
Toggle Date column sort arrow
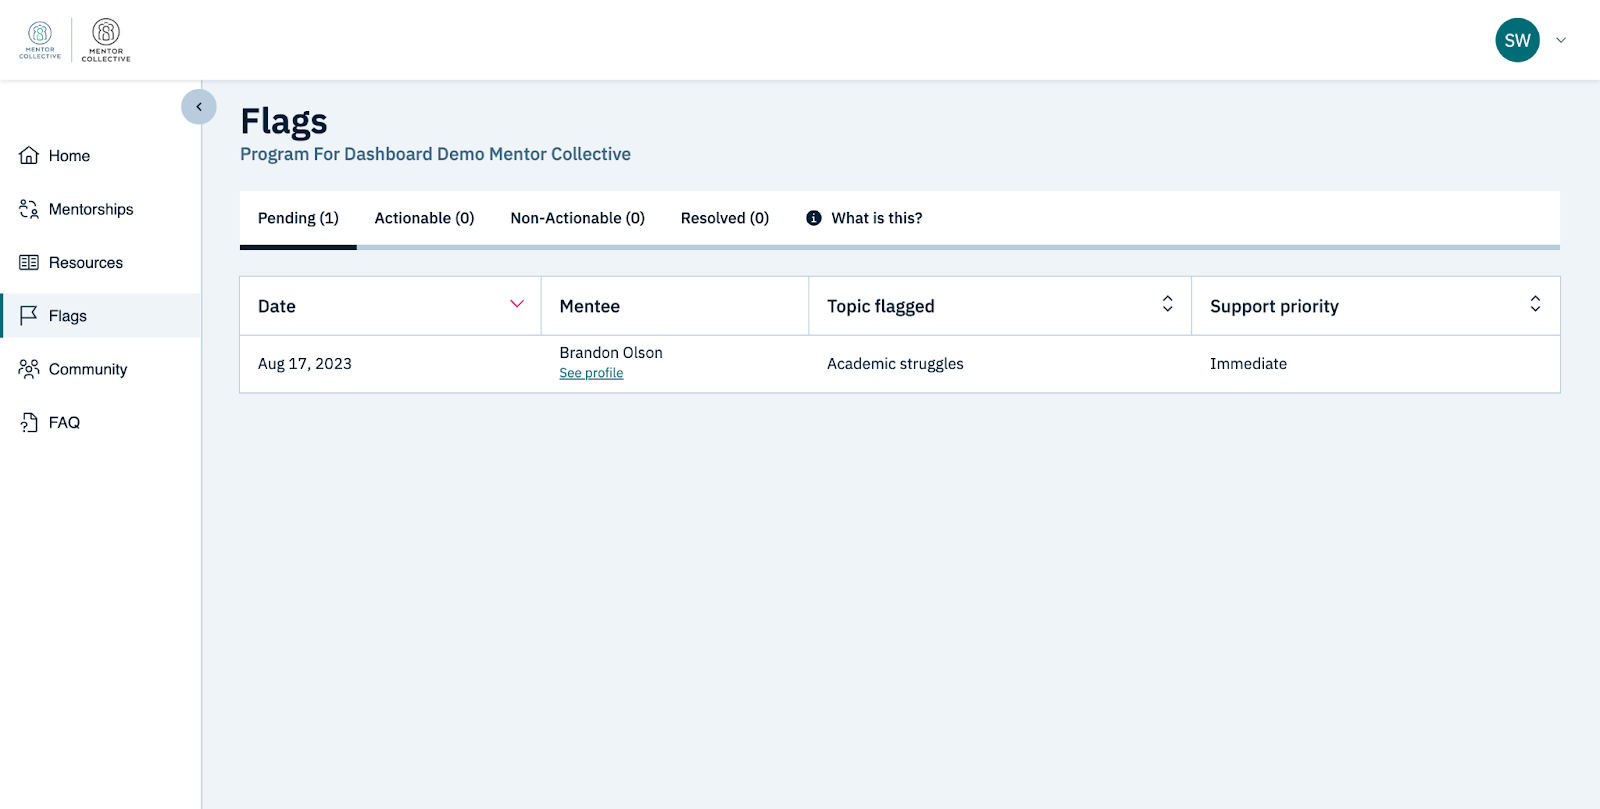tap(517, 304)
